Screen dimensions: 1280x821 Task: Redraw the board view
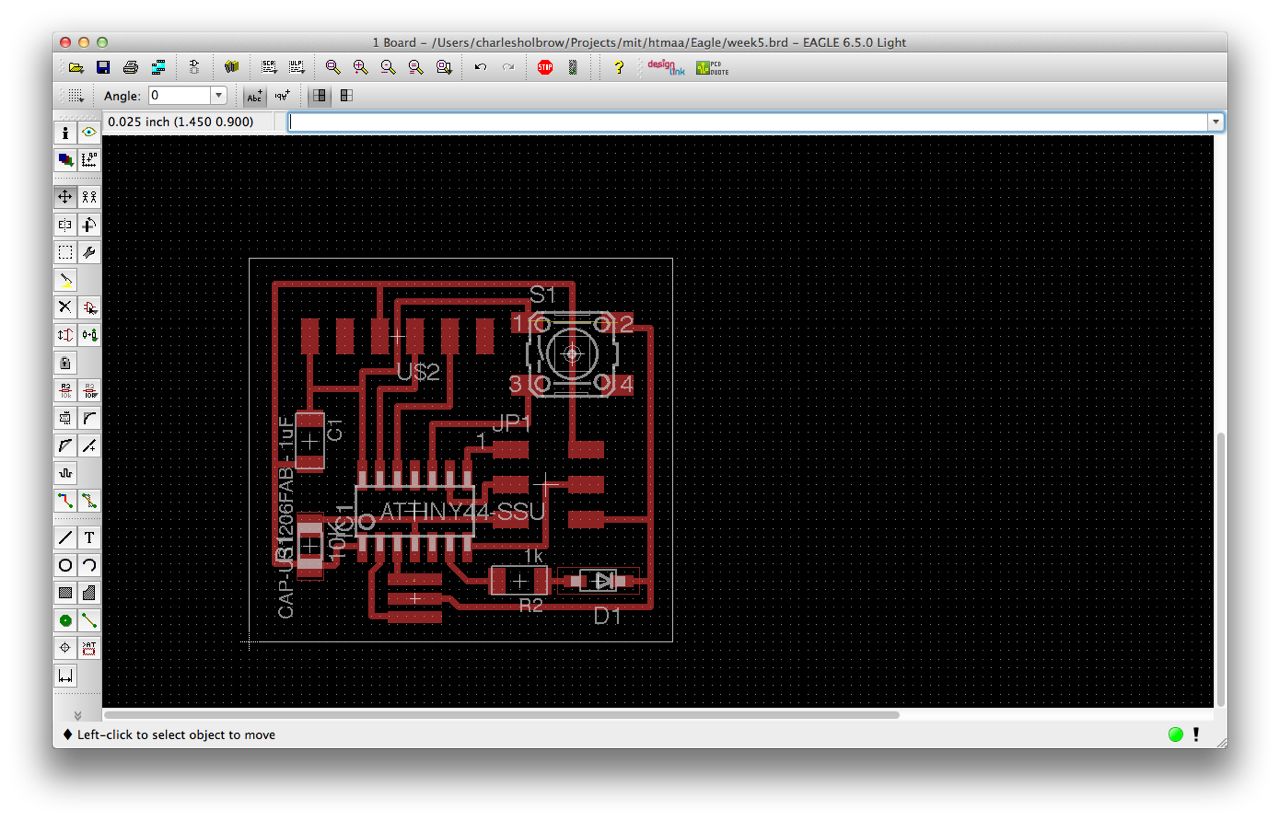click(x=416, y=67)
